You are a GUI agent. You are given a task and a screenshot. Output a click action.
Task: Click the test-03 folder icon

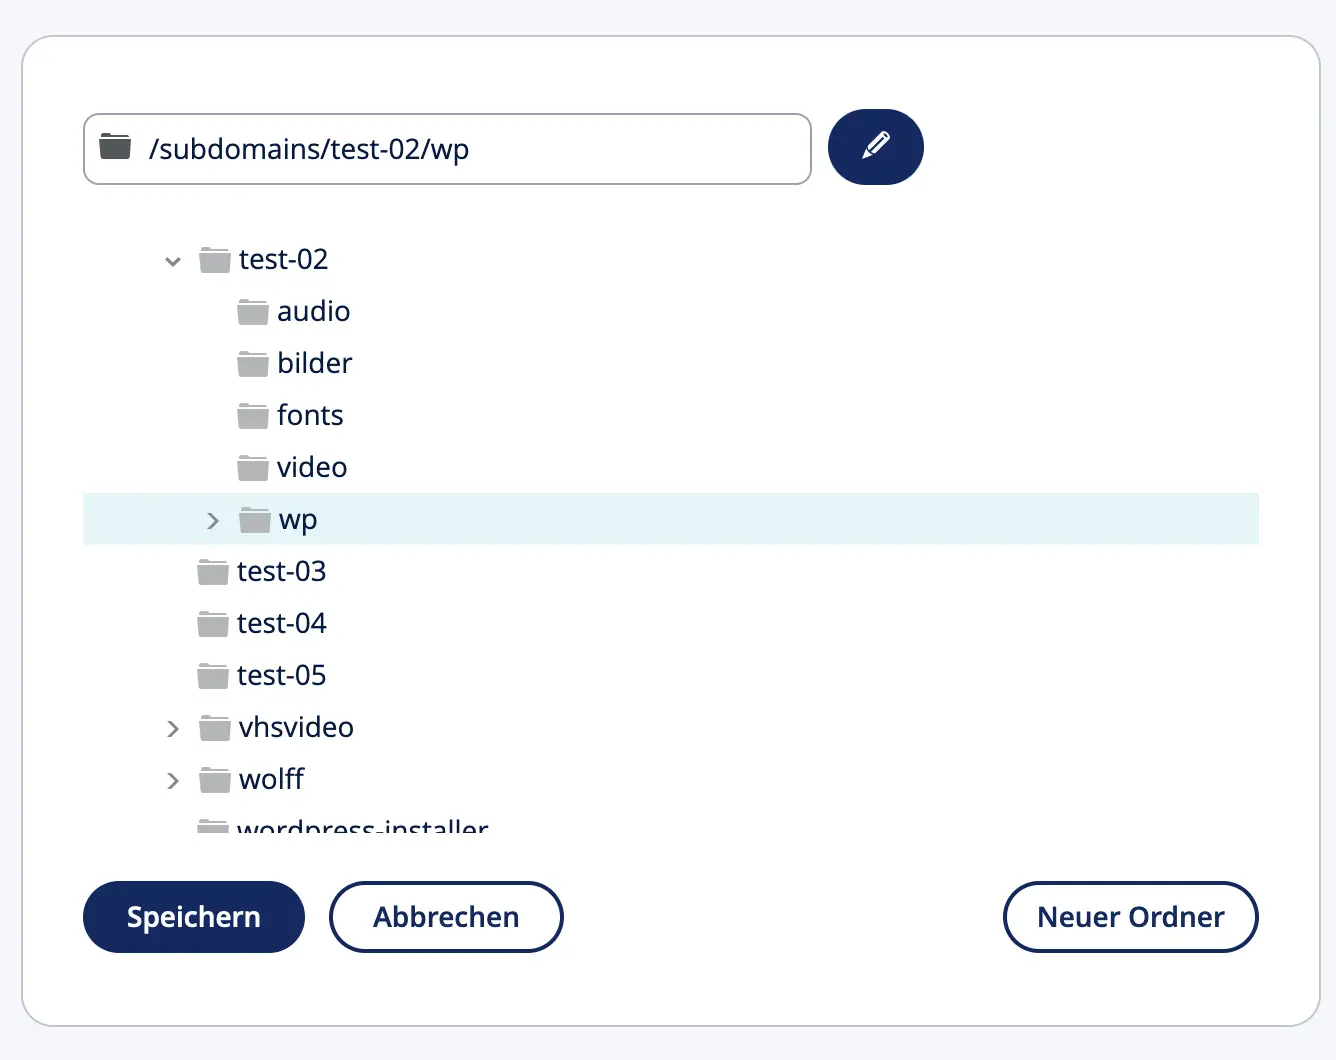212,572
